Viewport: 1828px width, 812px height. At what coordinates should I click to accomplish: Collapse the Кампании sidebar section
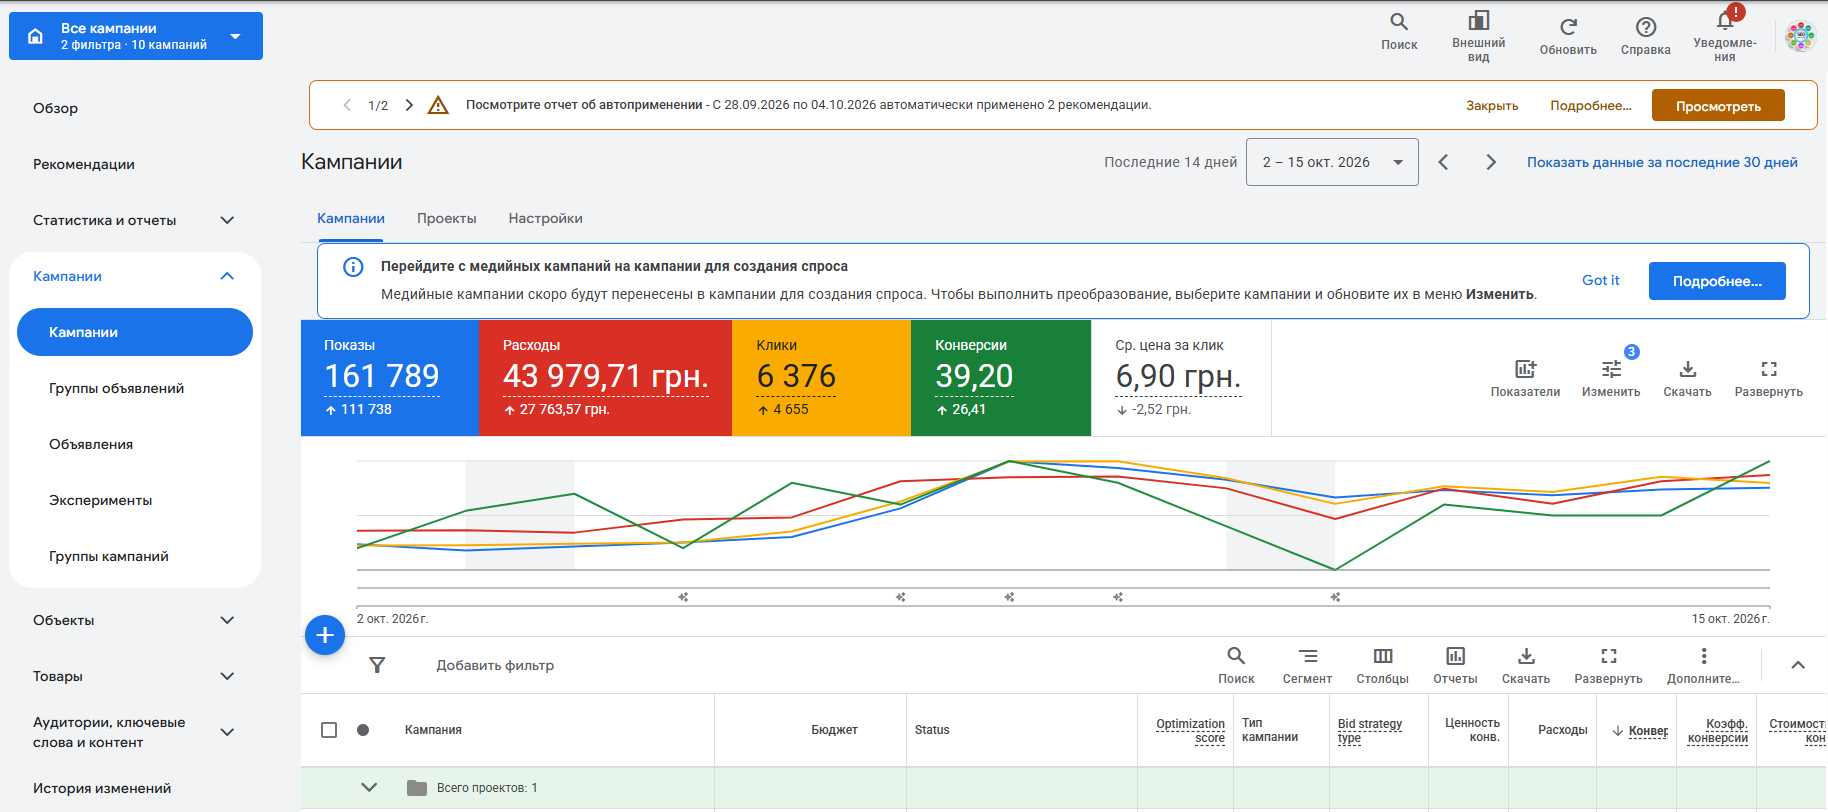[227, 276]
